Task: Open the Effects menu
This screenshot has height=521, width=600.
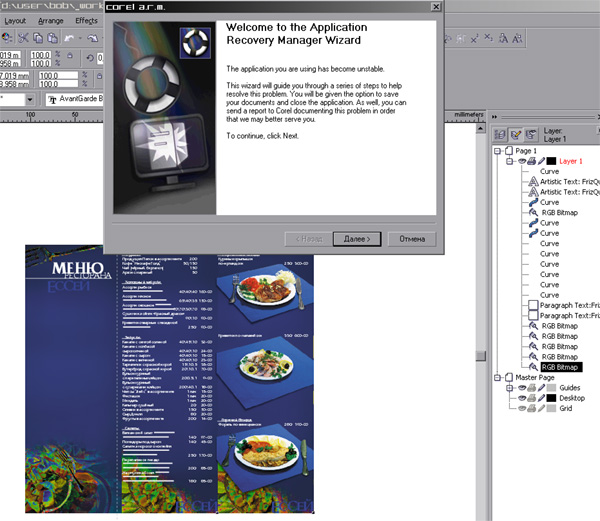Action: 86,21
